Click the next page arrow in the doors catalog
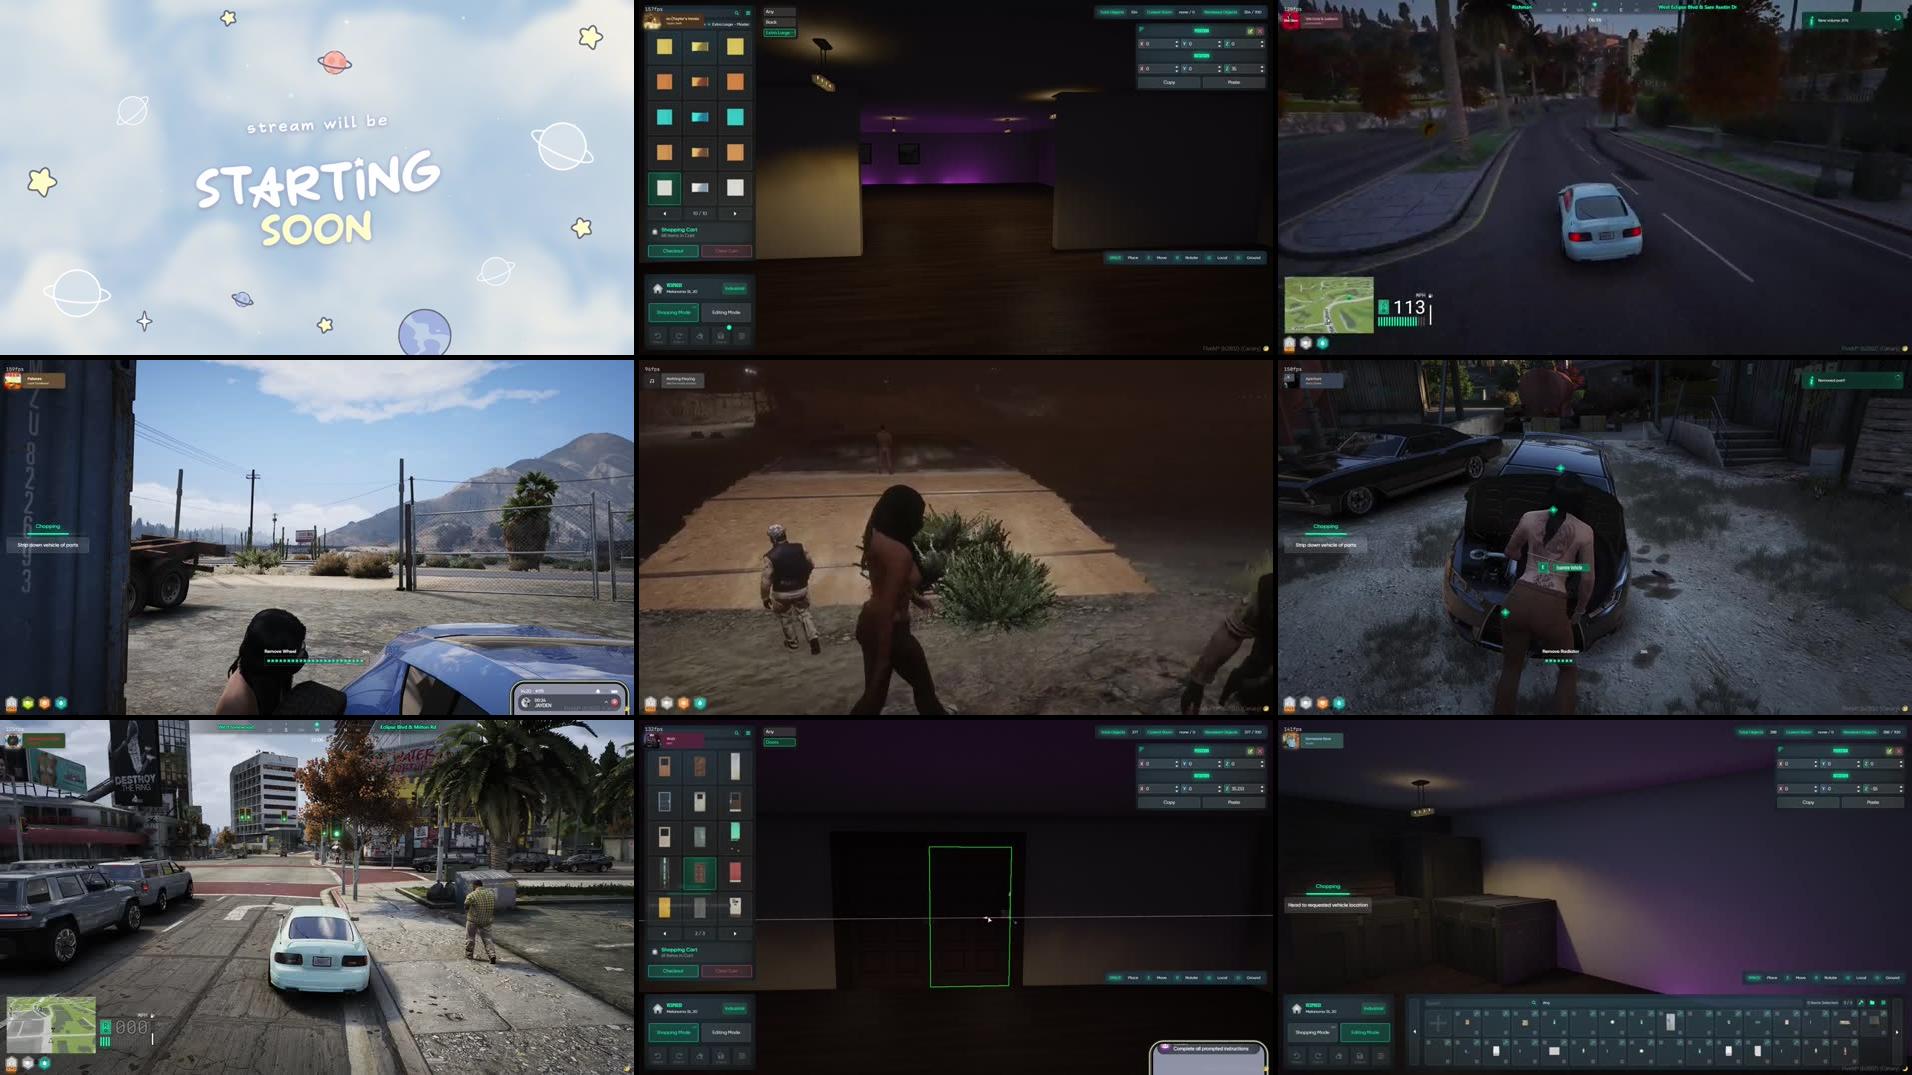The width and height of the screenshot is (1912, 1075). click(x=735, y=934)
